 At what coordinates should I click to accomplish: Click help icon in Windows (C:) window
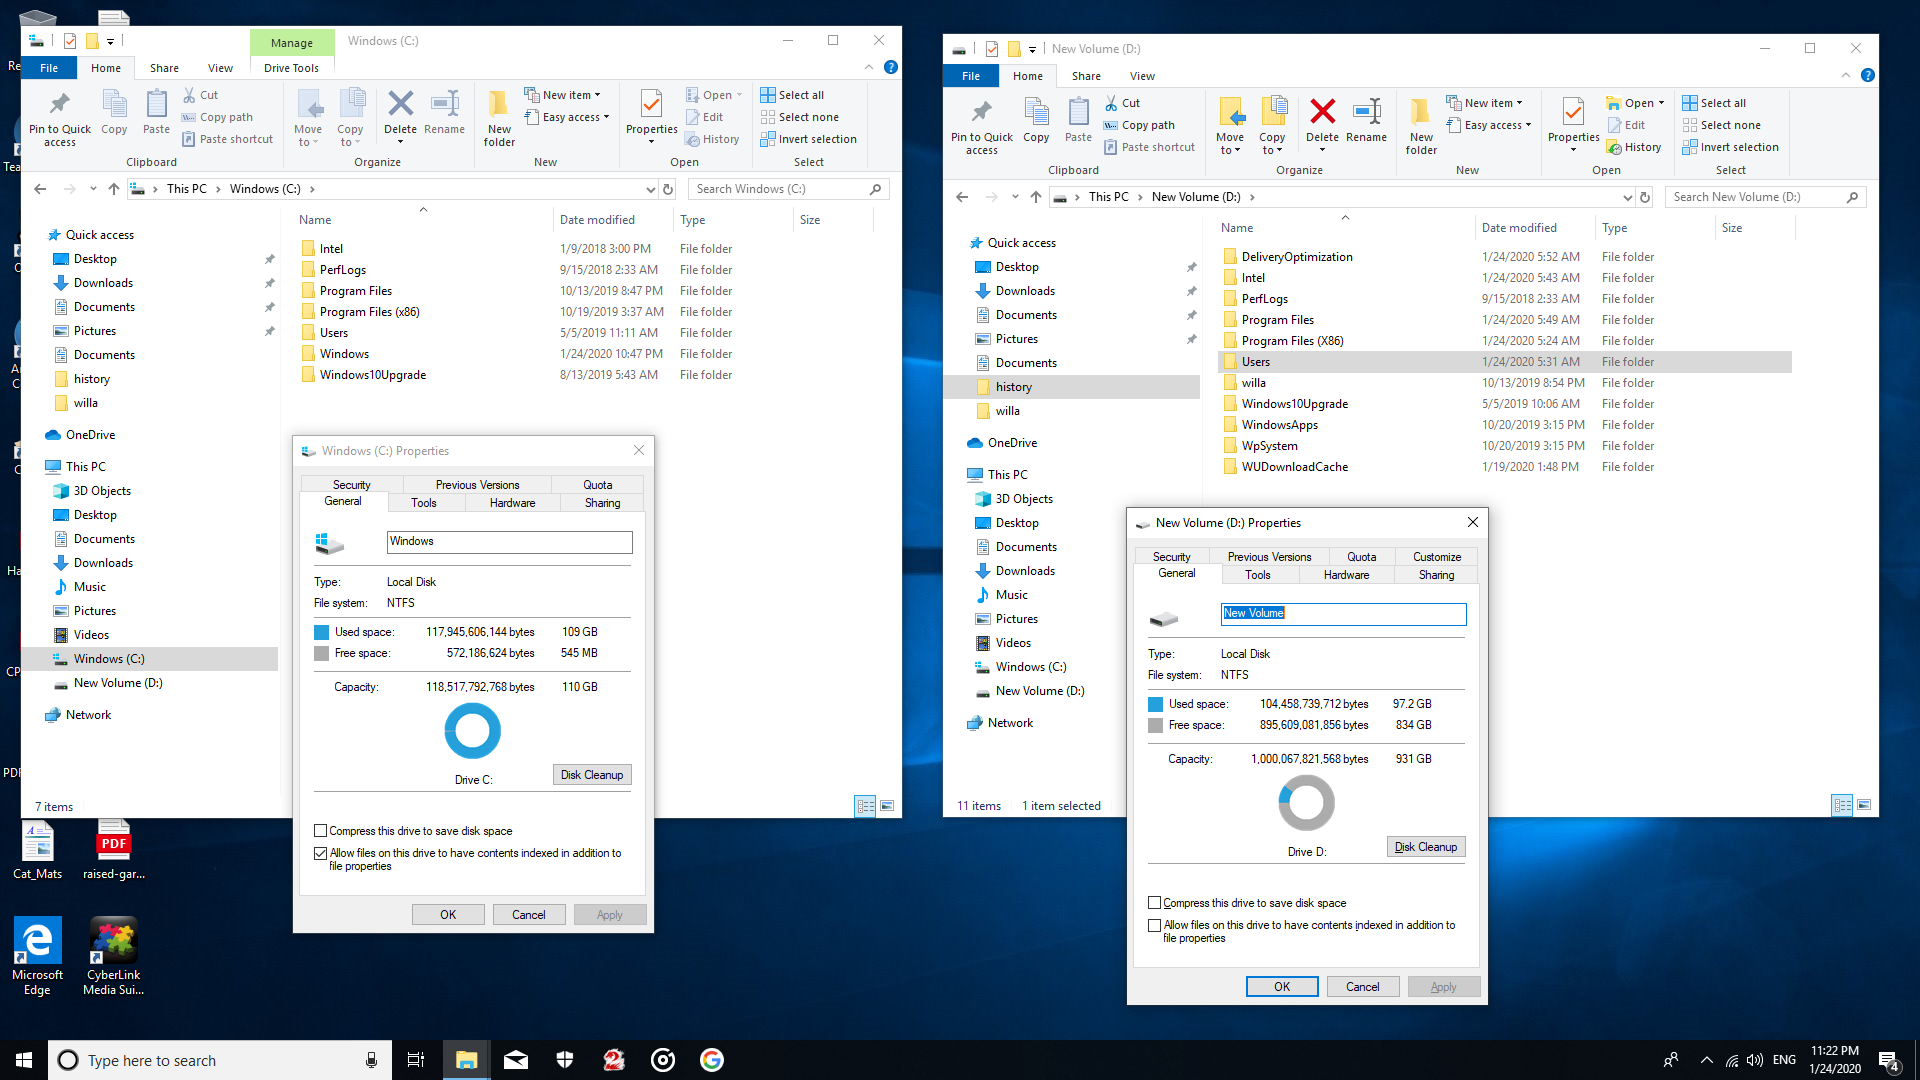pyautogui.click(x=890, y=67)
